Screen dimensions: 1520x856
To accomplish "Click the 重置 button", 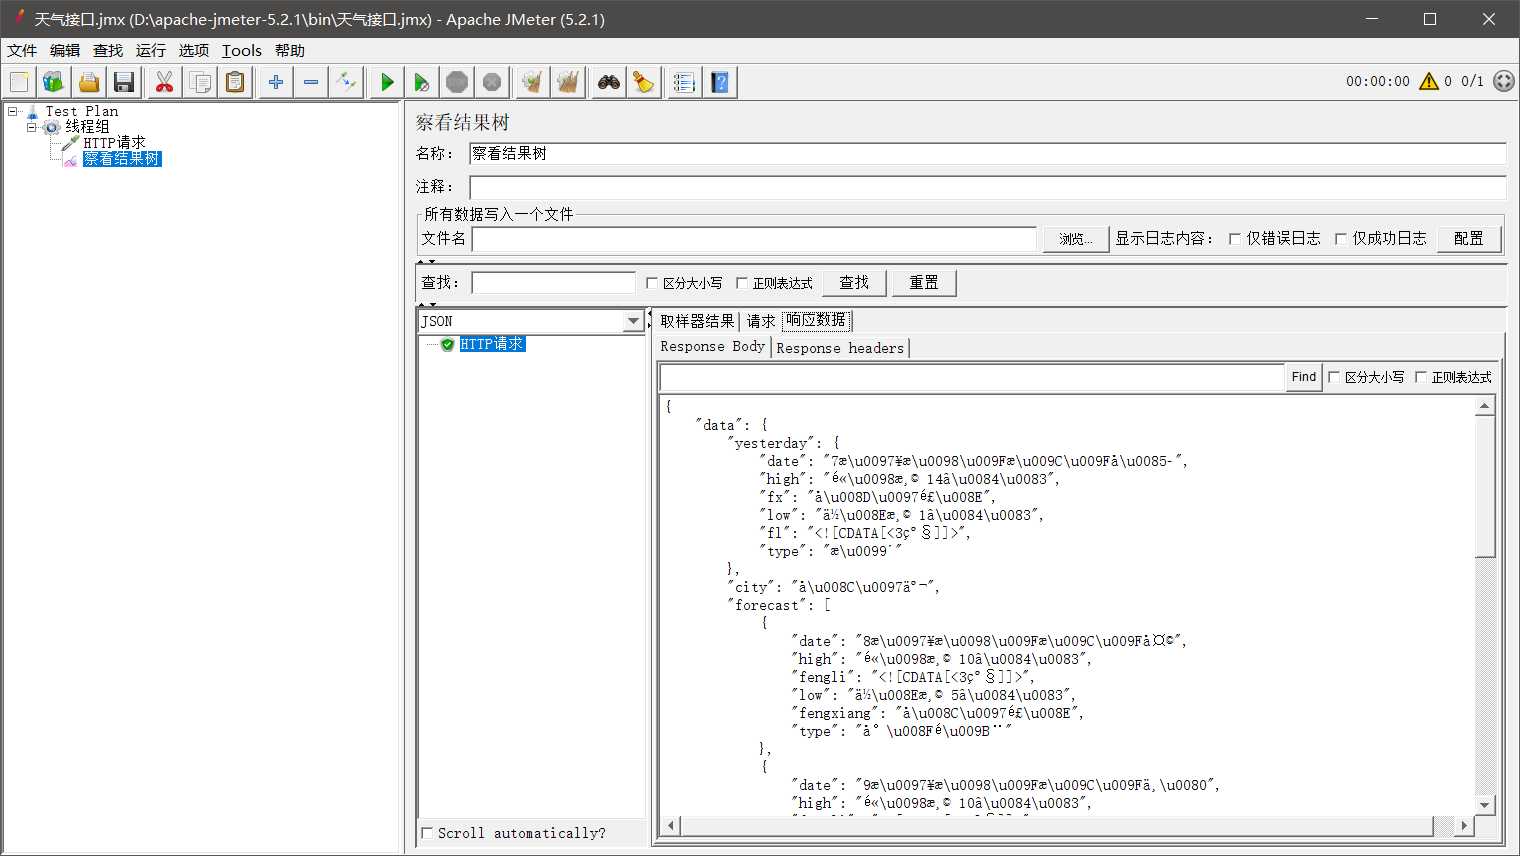I will point(924,283).
